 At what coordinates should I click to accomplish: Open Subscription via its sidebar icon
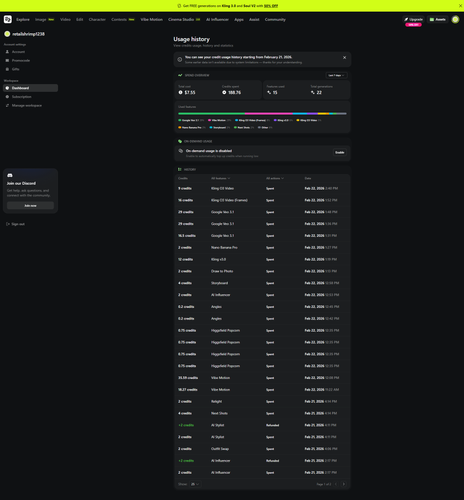click(7, 97)
